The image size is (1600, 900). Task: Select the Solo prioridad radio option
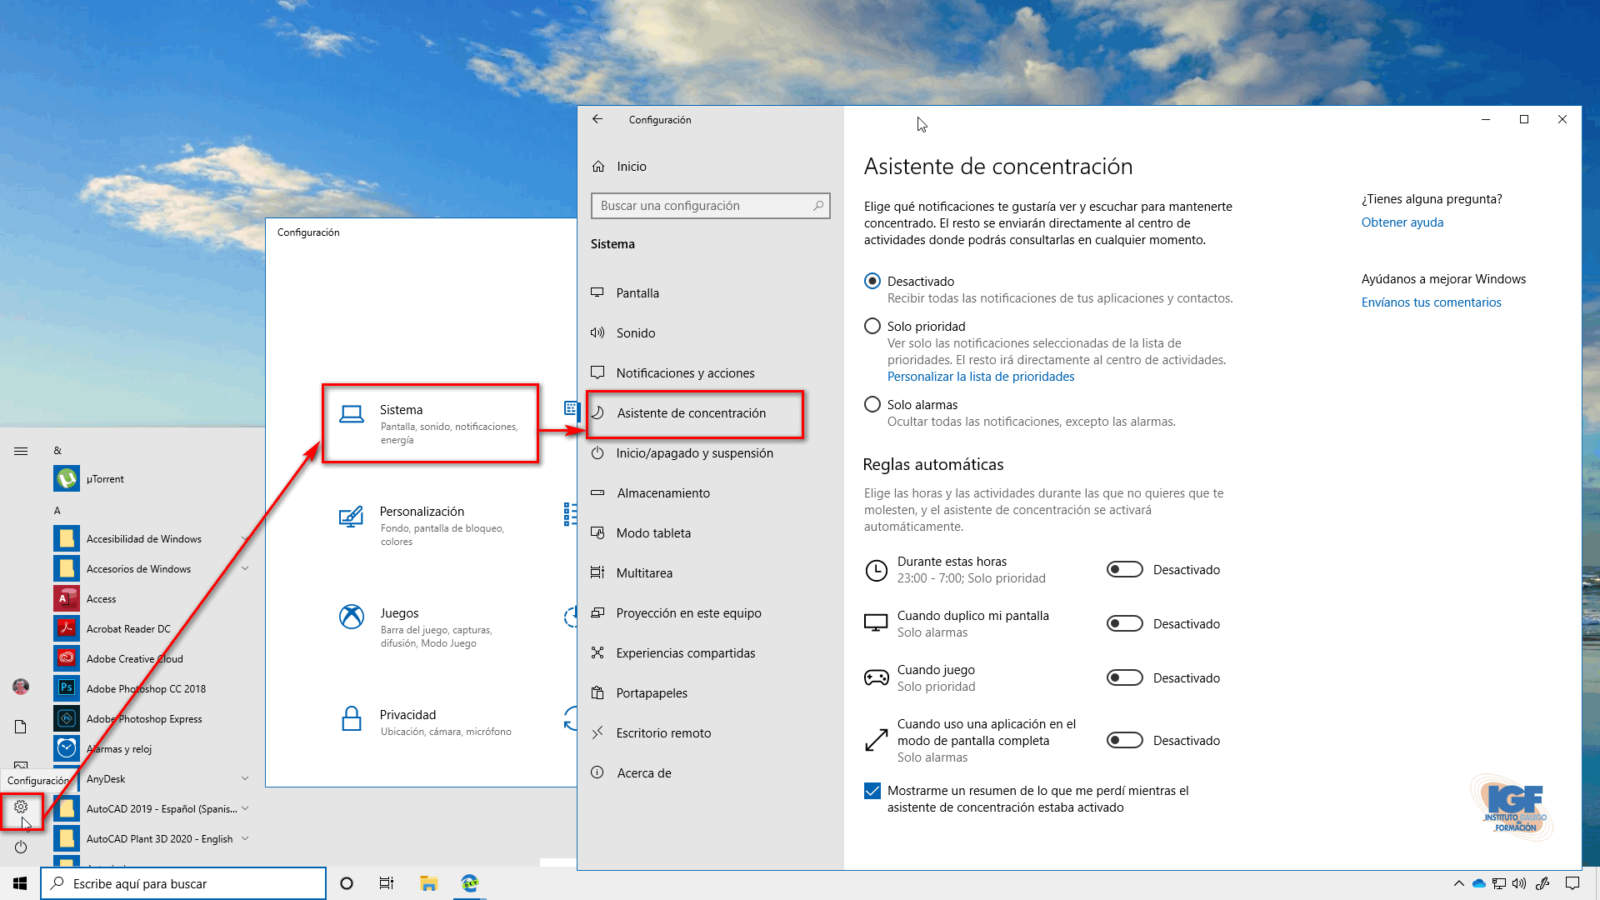pyautogui.click(x=872, y=326)
